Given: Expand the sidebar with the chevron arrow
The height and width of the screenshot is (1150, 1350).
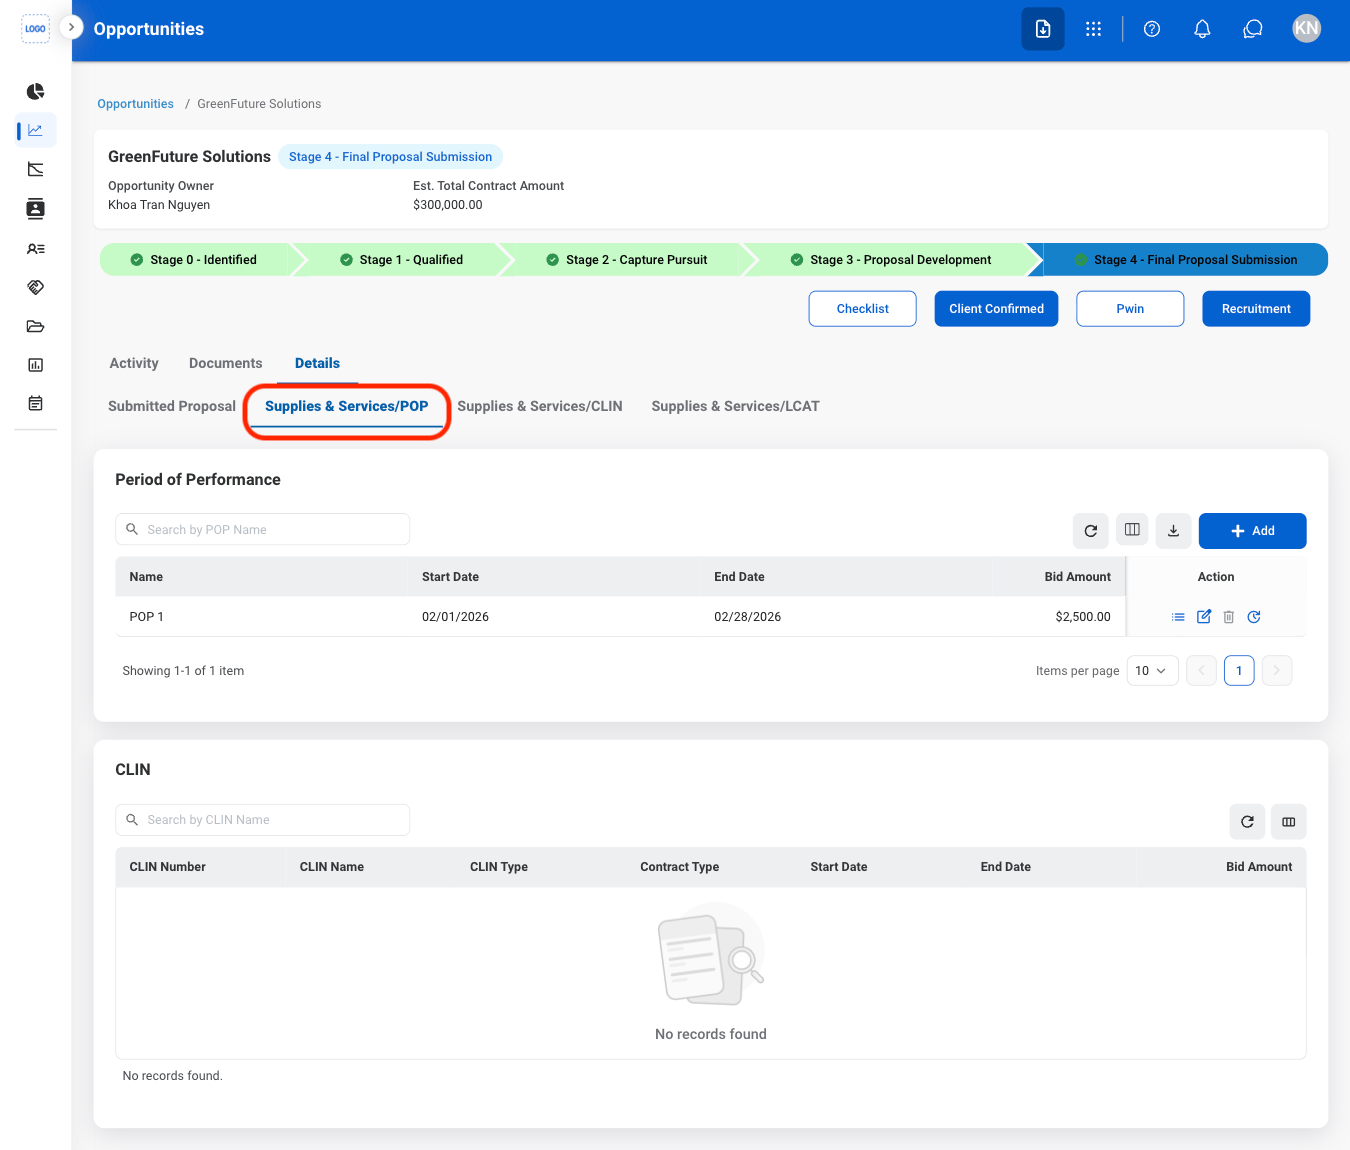Looking at the screenshot, I should point(71,27).
